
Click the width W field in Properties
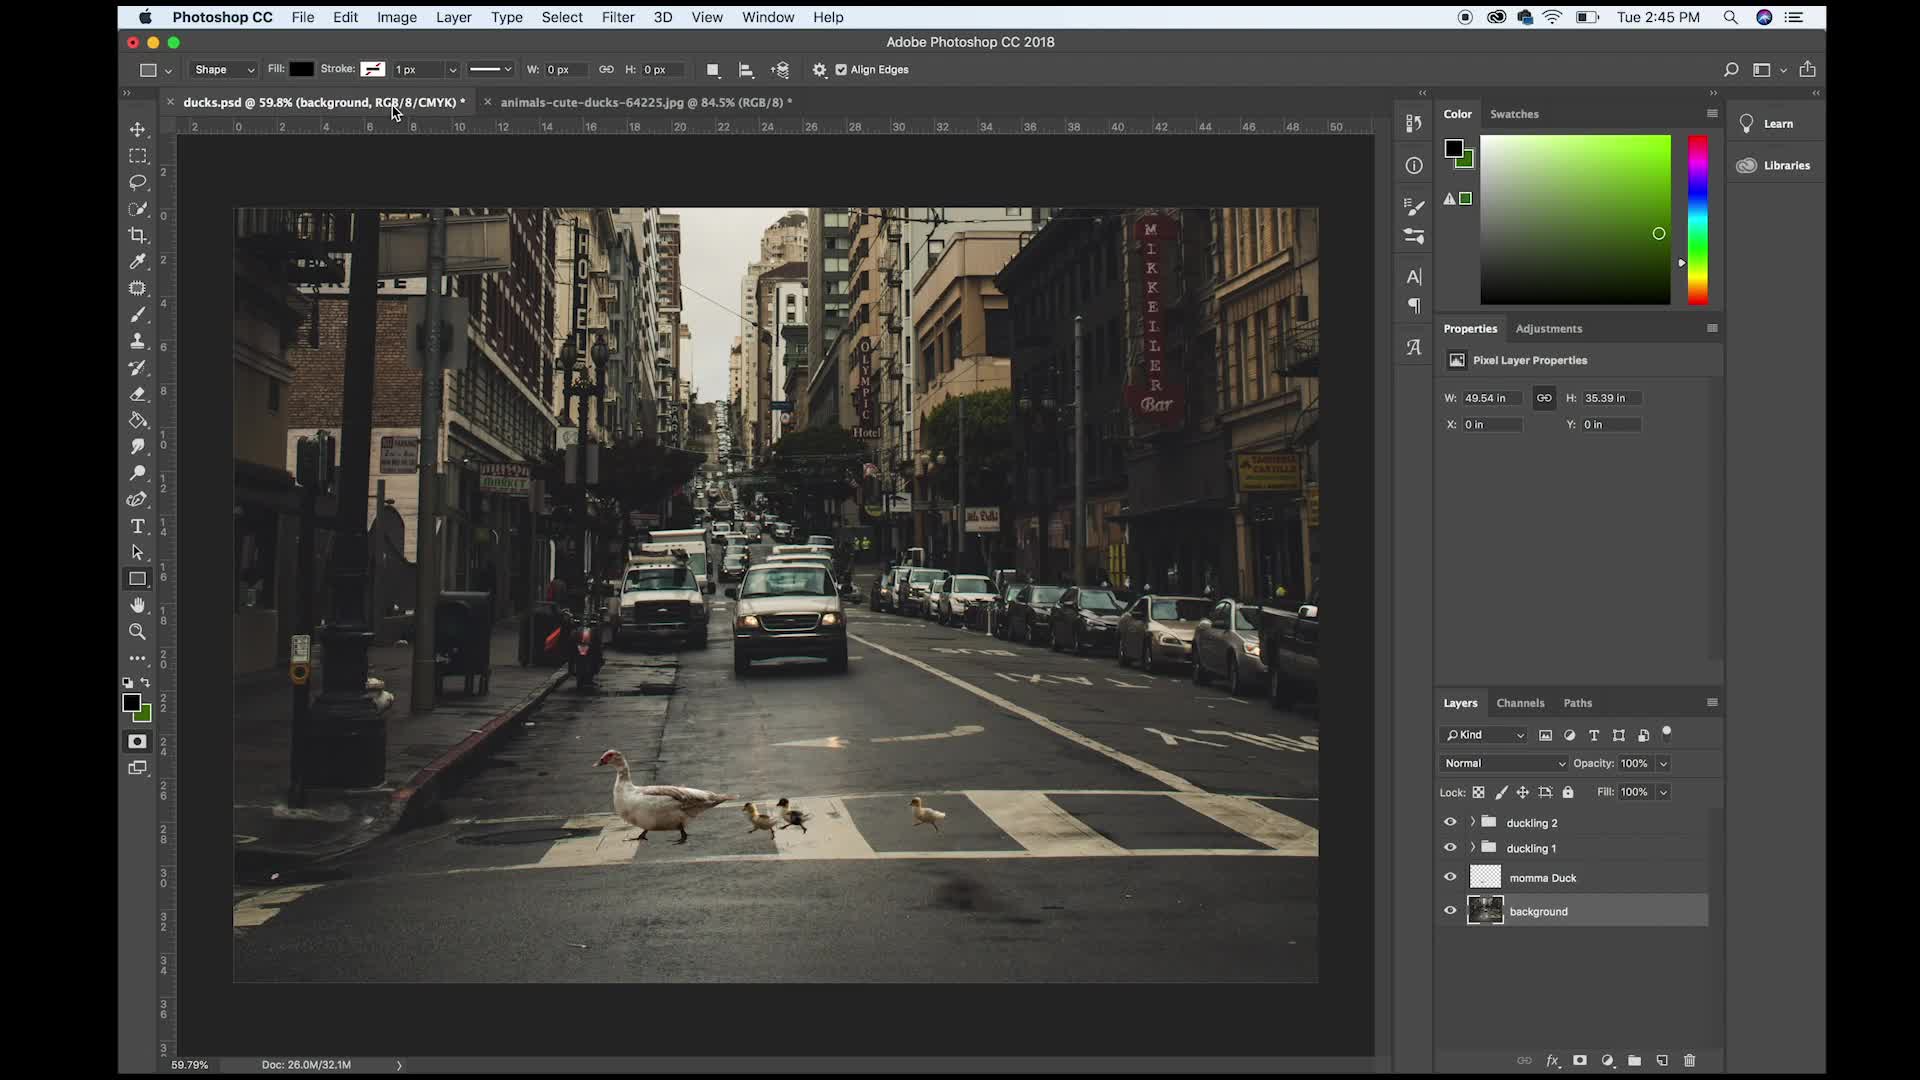click(x=1492, y=398)
